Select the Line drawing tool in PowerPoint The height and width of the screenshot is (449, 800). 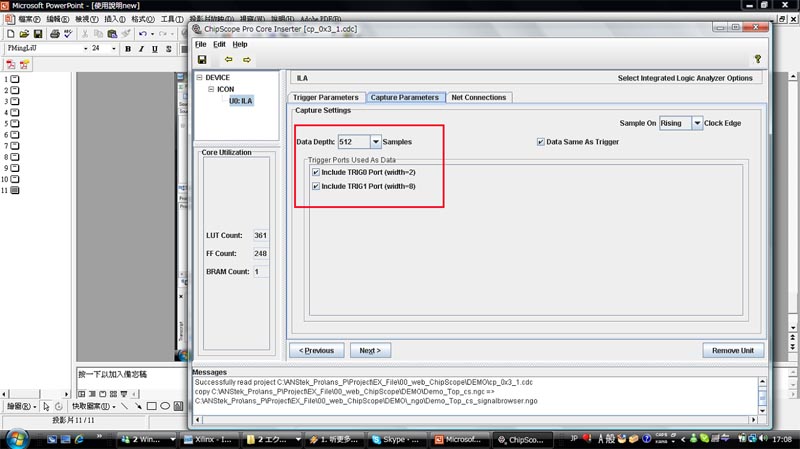coord(124,406)
